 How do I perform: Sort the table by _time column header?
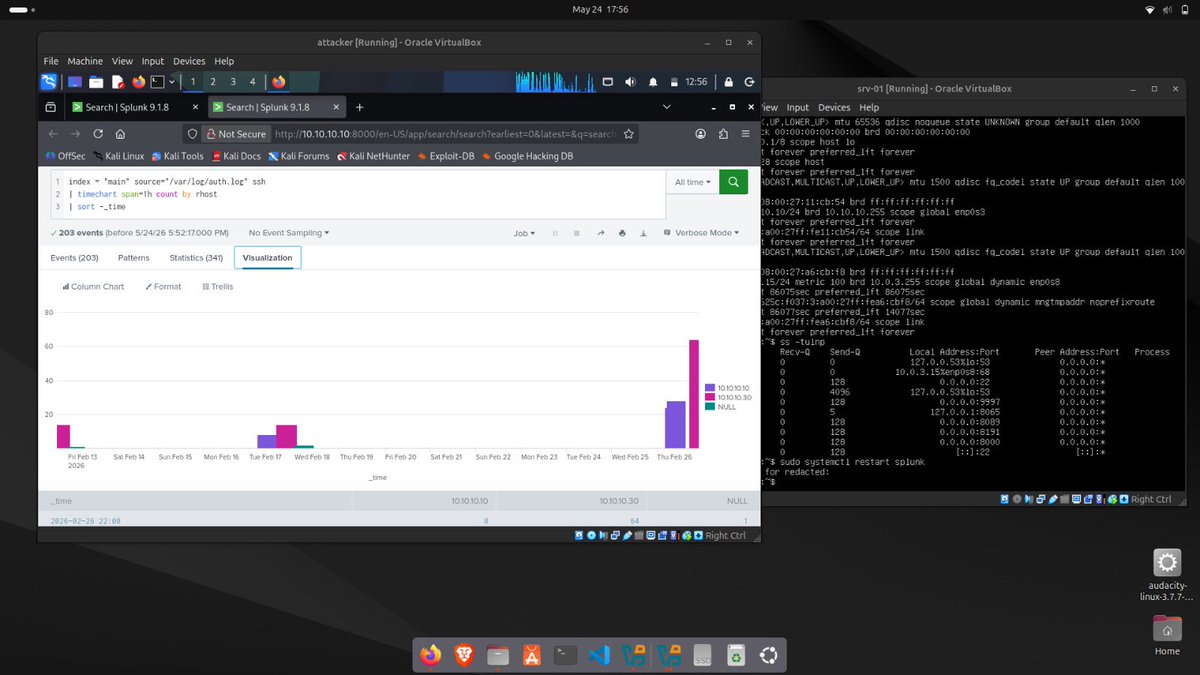click(x=61, y=500)
